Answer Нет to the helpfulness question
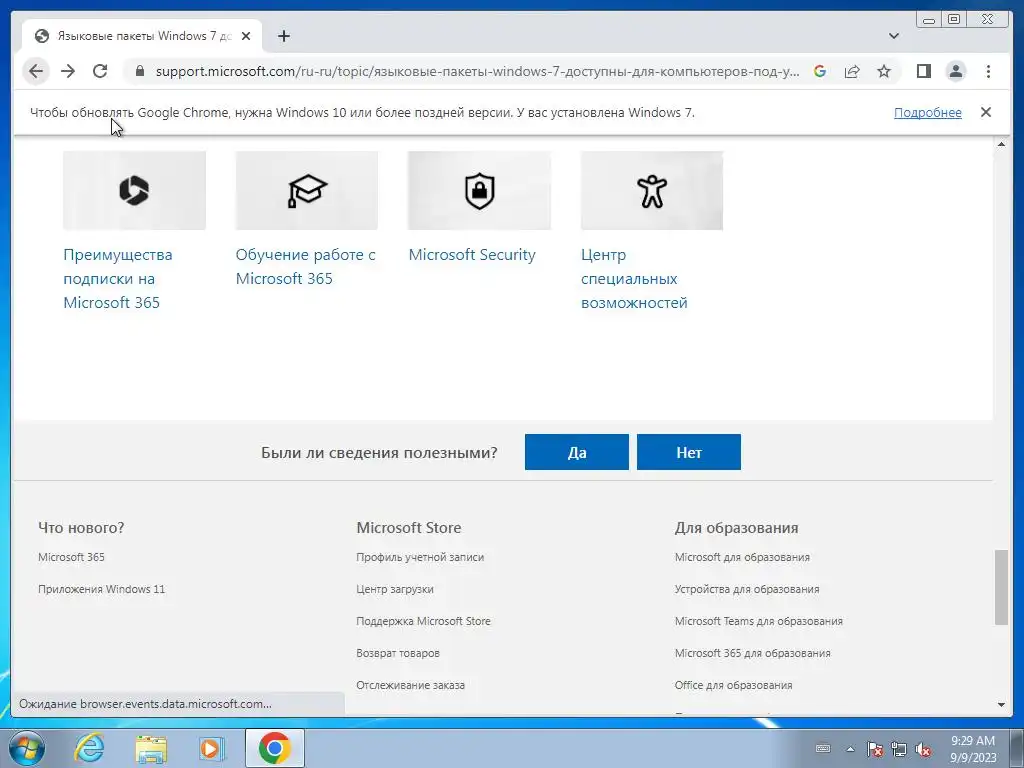This screenshot has width=1024, height=768. tap(689, 452)
